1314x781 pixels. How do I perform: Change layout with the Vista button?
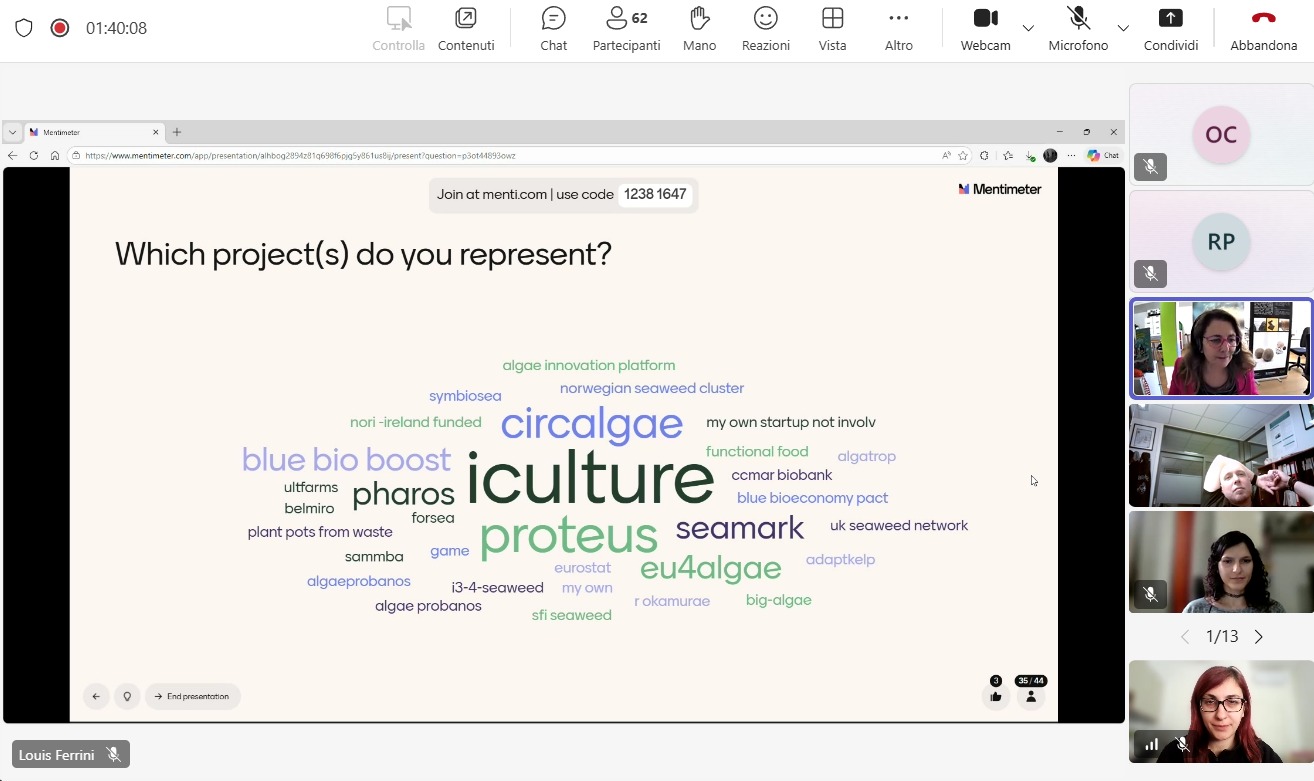point(832,29)
